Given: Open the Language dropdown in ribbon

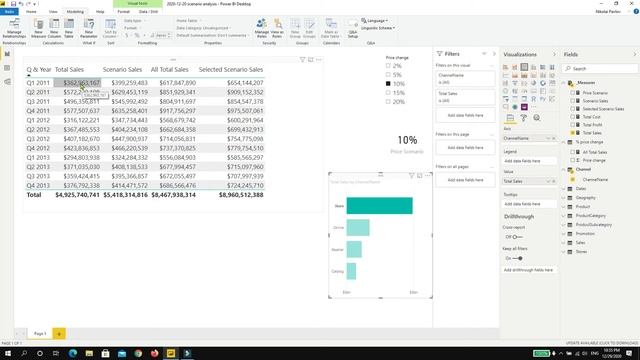Looking at the screenshot, I should point(375,20).
